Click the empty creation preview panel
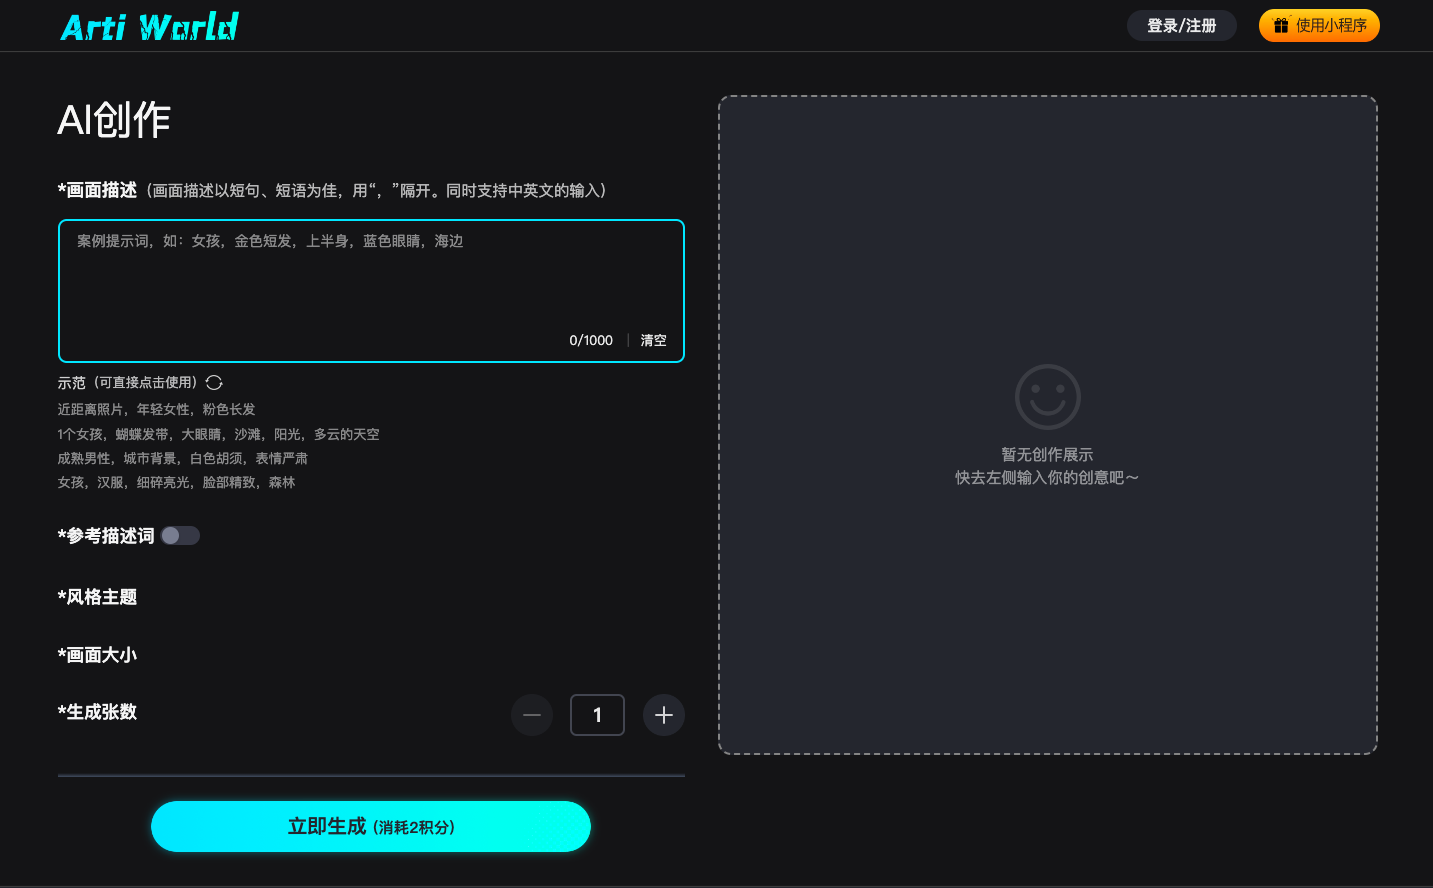The width and height of the screenshot is (1433, 888). (x=1047, y=600)
